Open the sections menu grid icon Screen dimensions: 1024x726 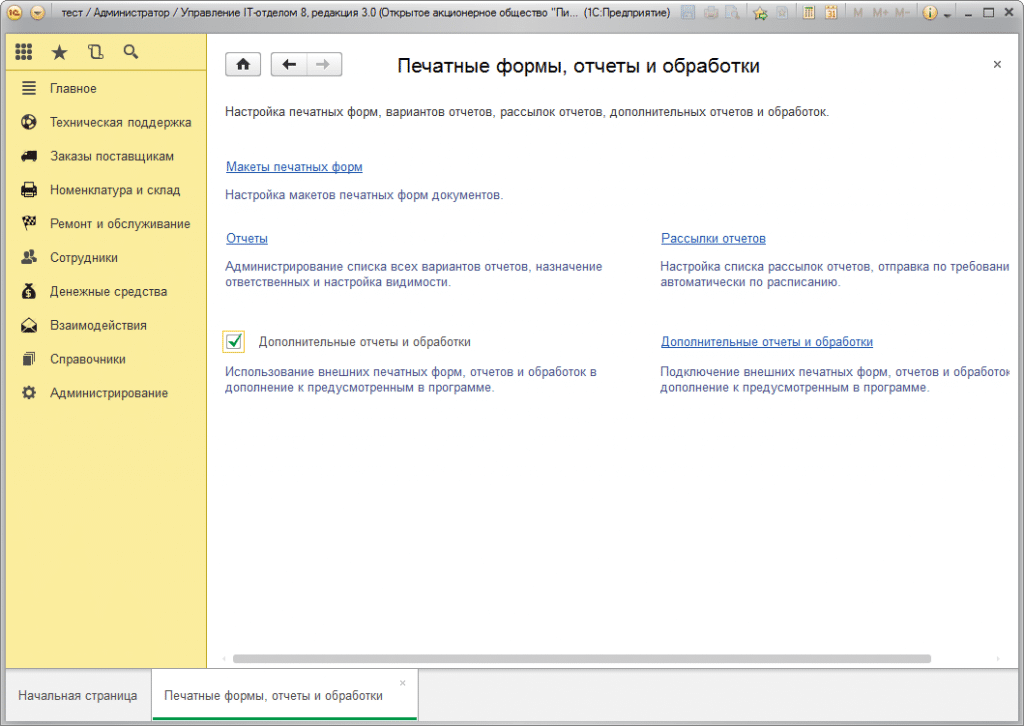click(24, 52)
